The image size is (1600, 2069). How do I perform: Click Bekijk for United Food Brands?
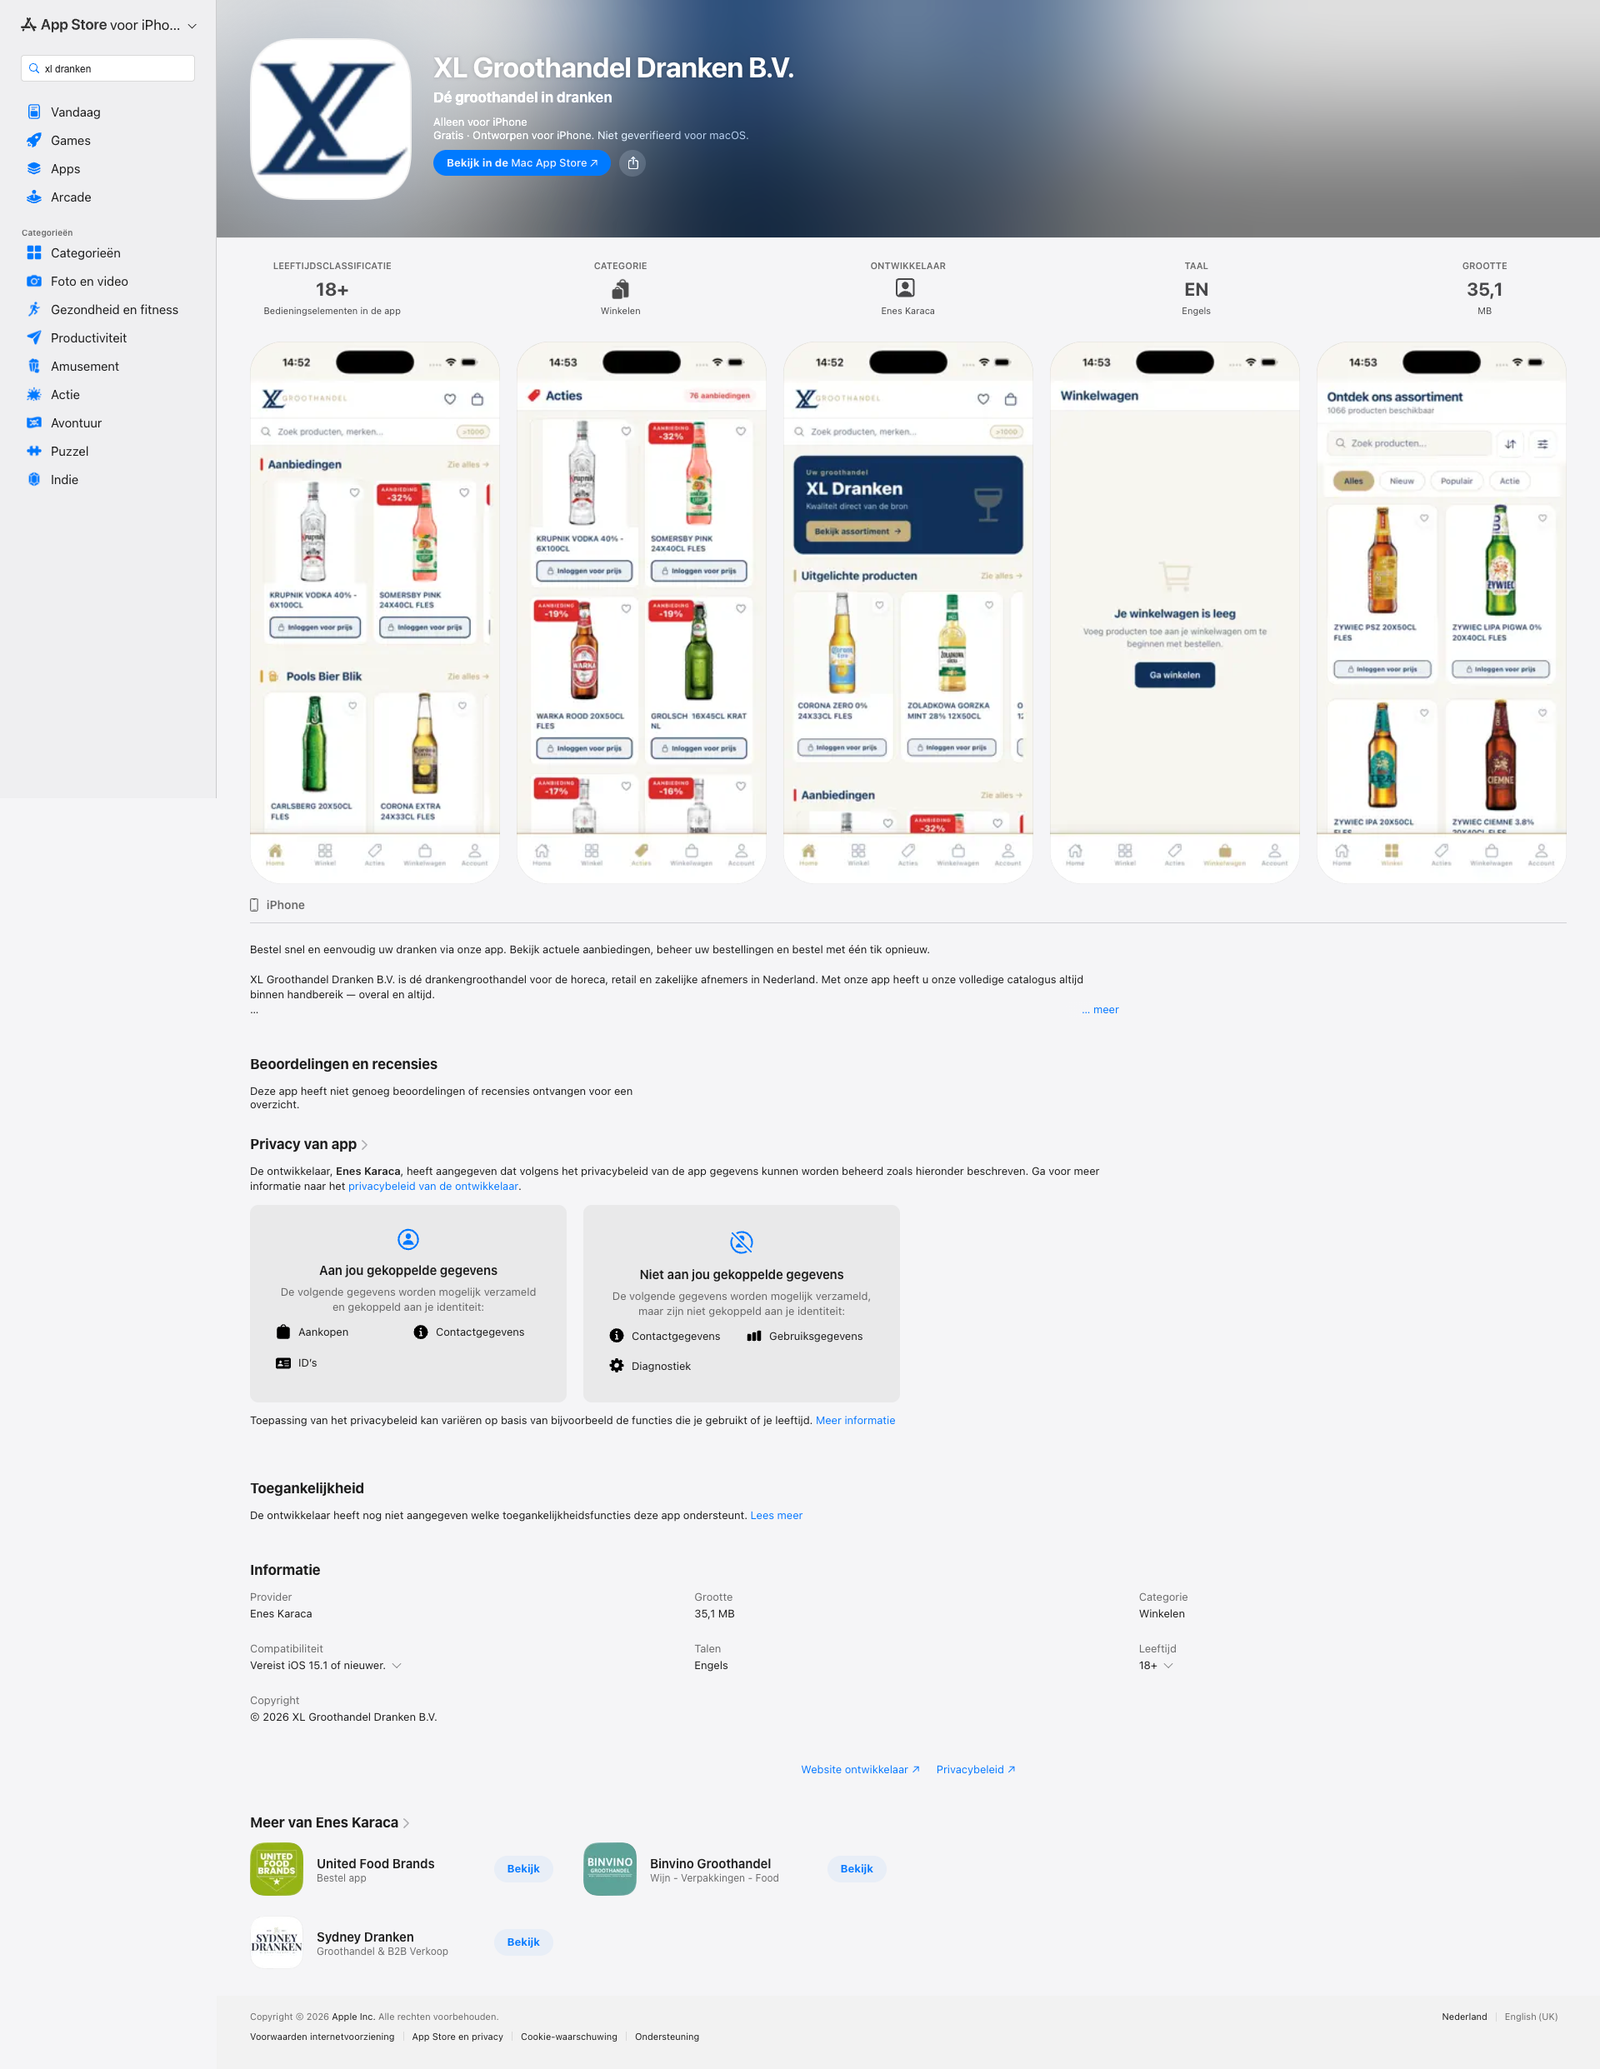coord(523,1869)
